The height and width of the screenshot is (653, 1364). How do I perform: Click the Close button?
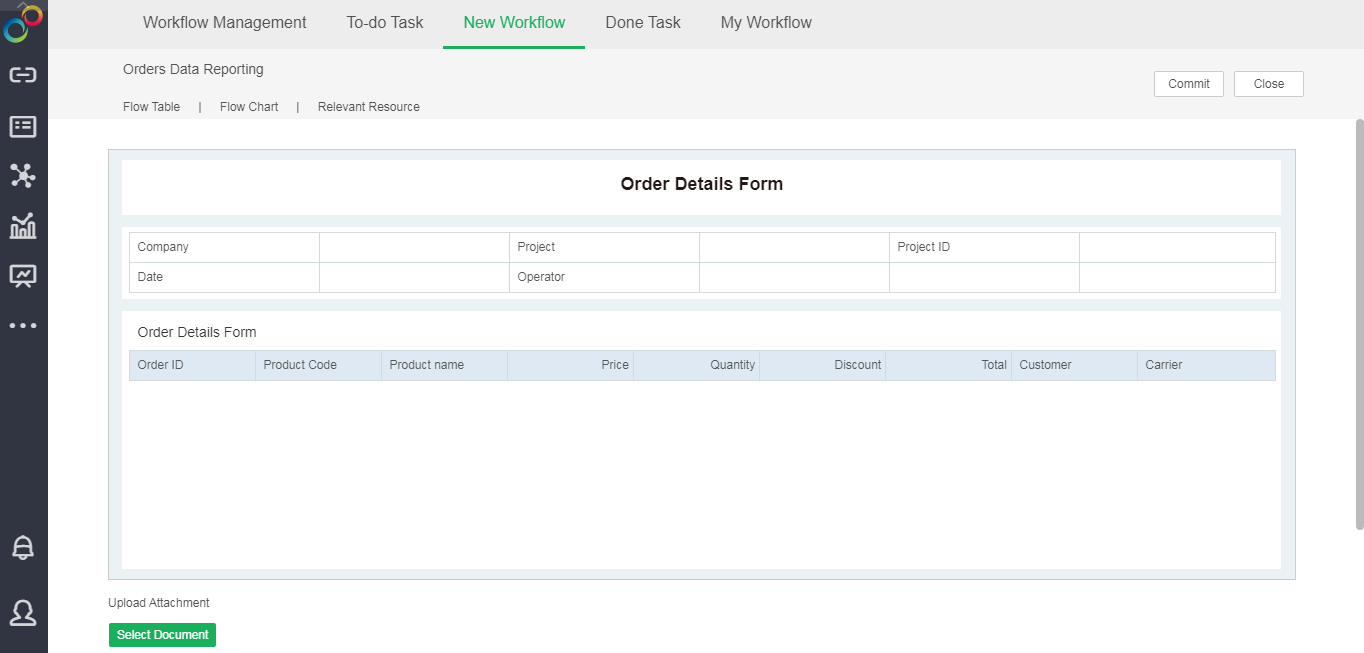[x=1269, y=84]
